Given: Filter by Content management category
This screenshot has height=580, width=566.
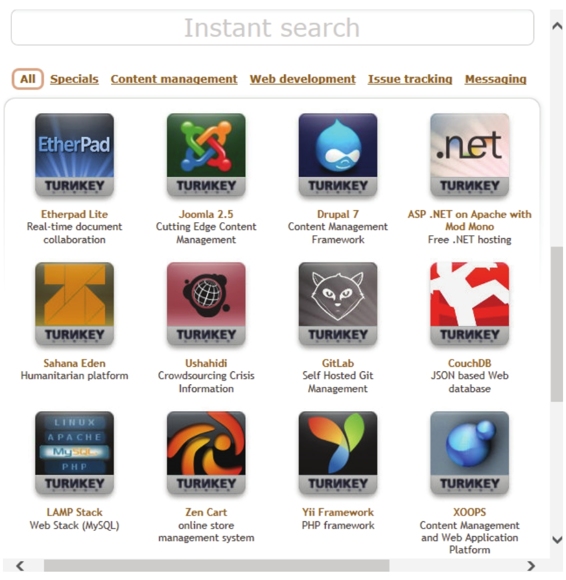Looking at the screenshot, I should [174, 79].
